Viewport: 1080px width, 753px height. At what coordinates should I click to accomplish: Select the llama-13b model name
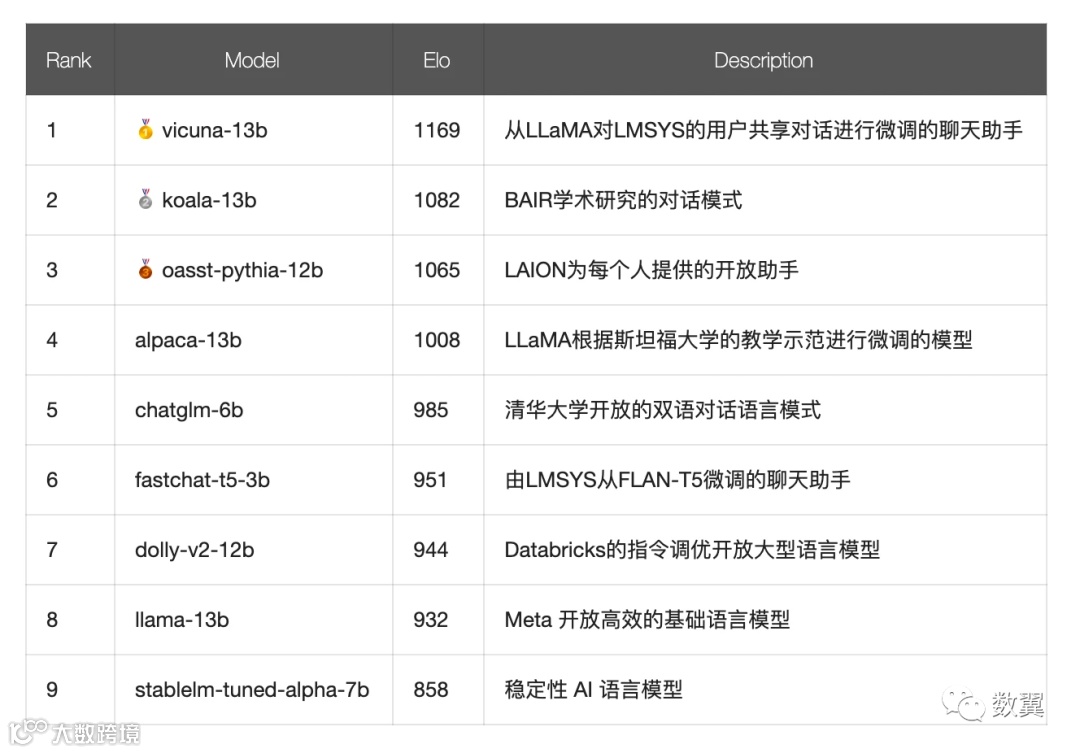click(x=182, y=620)
